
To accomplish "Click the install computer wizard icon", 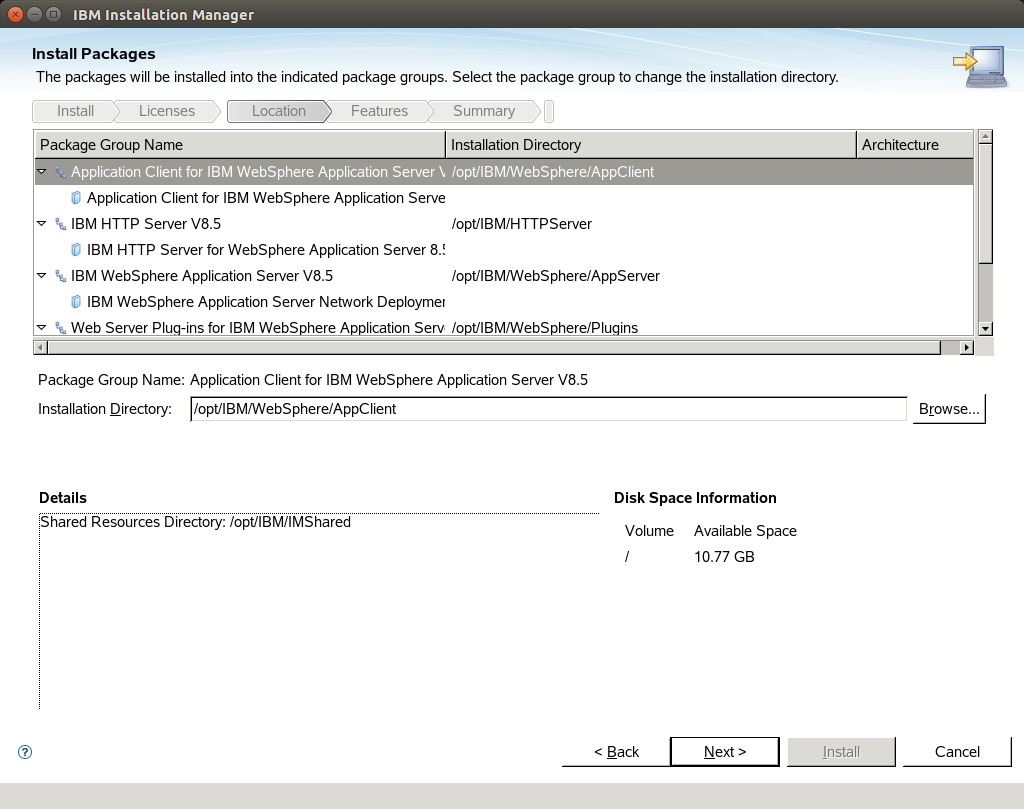I will [979, 67].
